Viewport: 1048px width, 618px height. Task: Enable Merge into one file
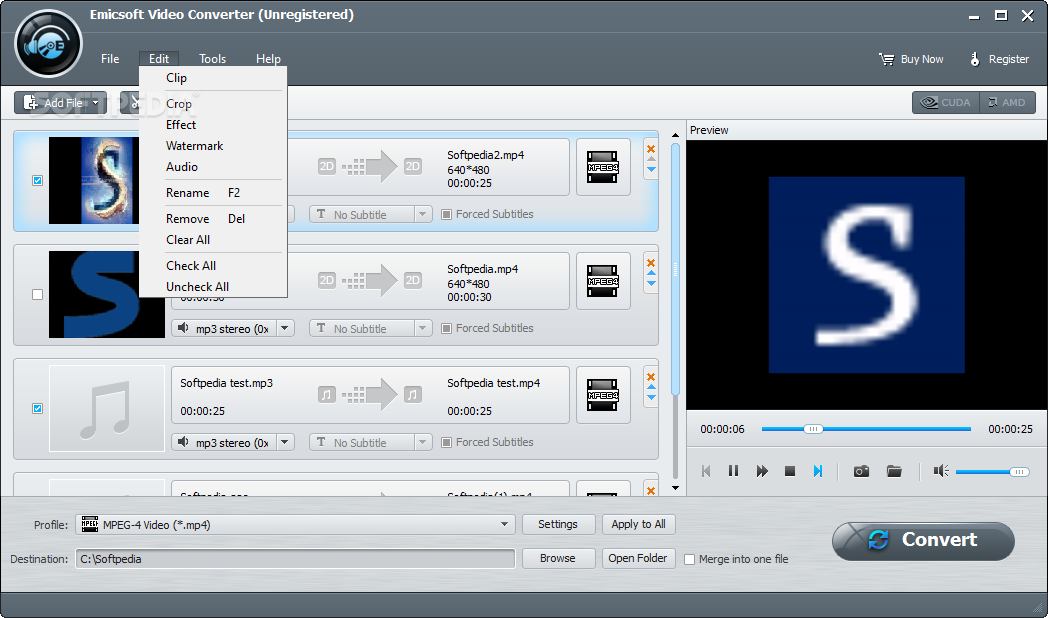(690, 559)
